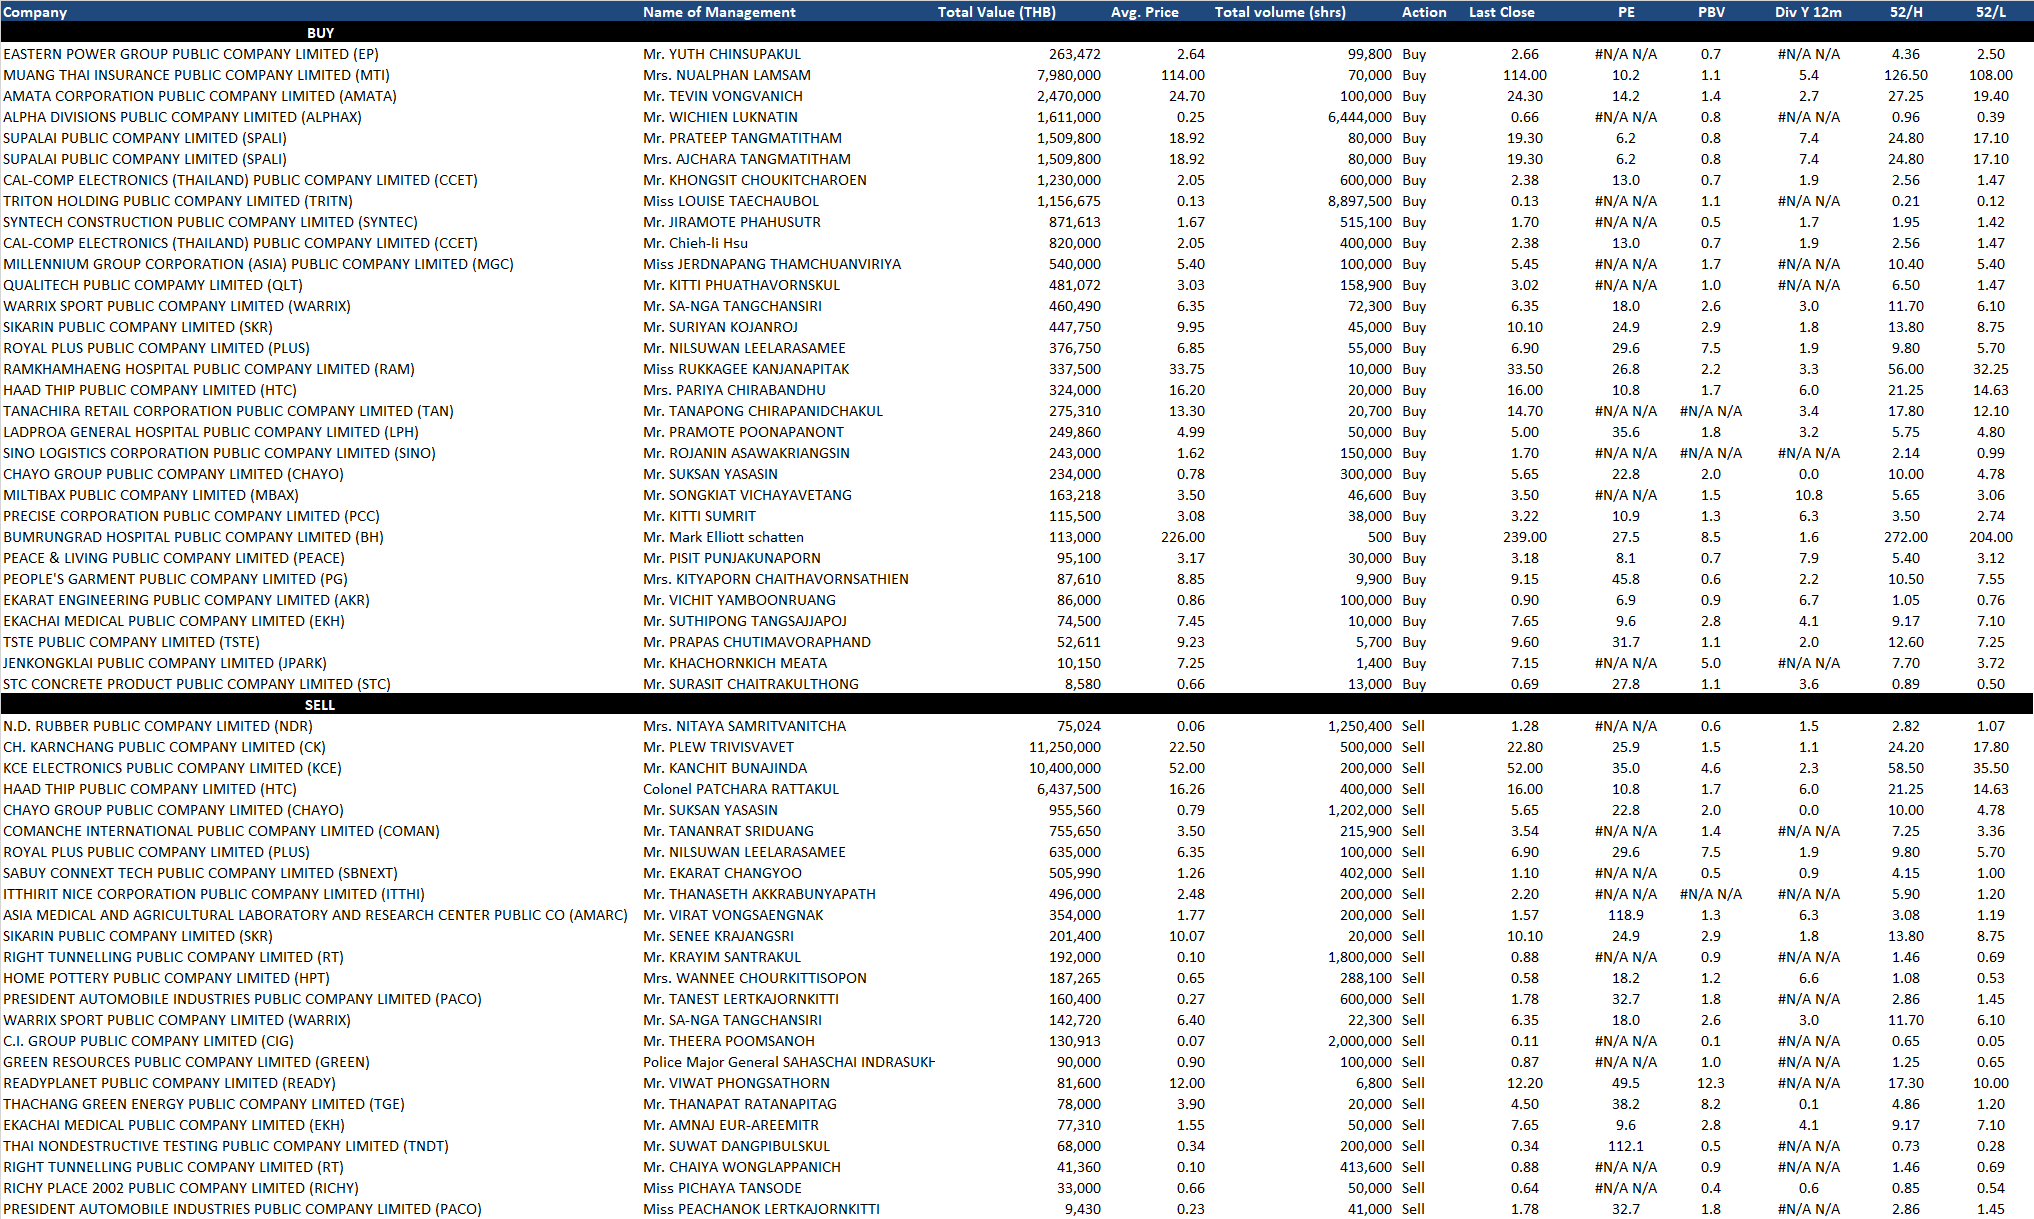
Task: Click STC Concrete Product (STC) cell
Action: 197,684
